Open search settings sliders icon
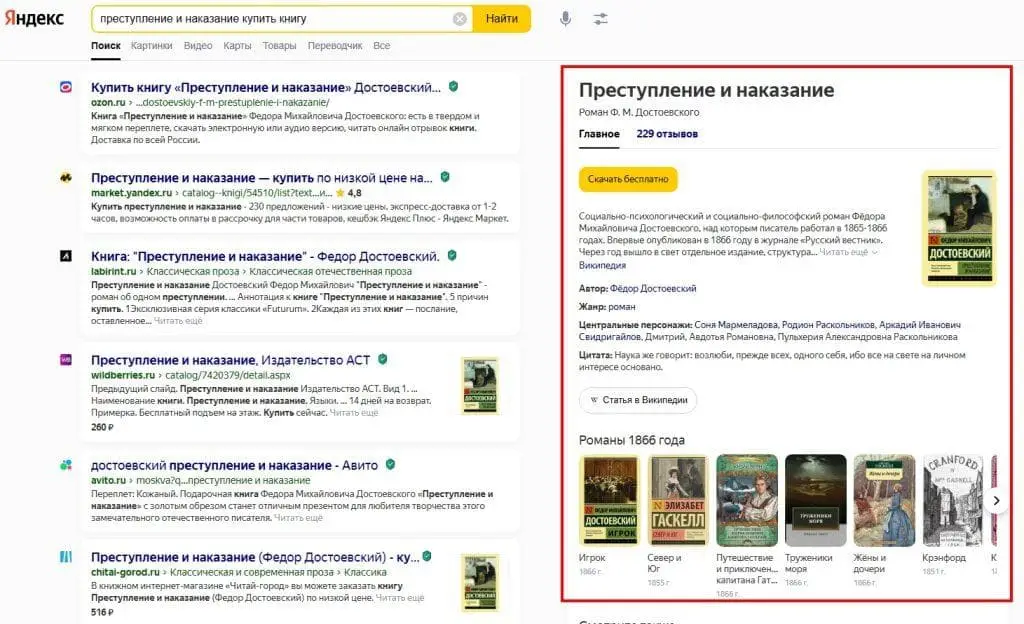1024x624 pixels. click(600, 19)
